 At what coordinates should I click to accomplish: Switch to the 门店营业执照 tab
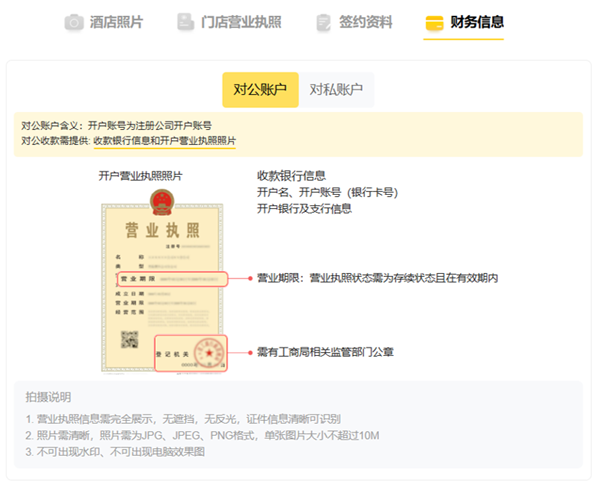point(241,22)
